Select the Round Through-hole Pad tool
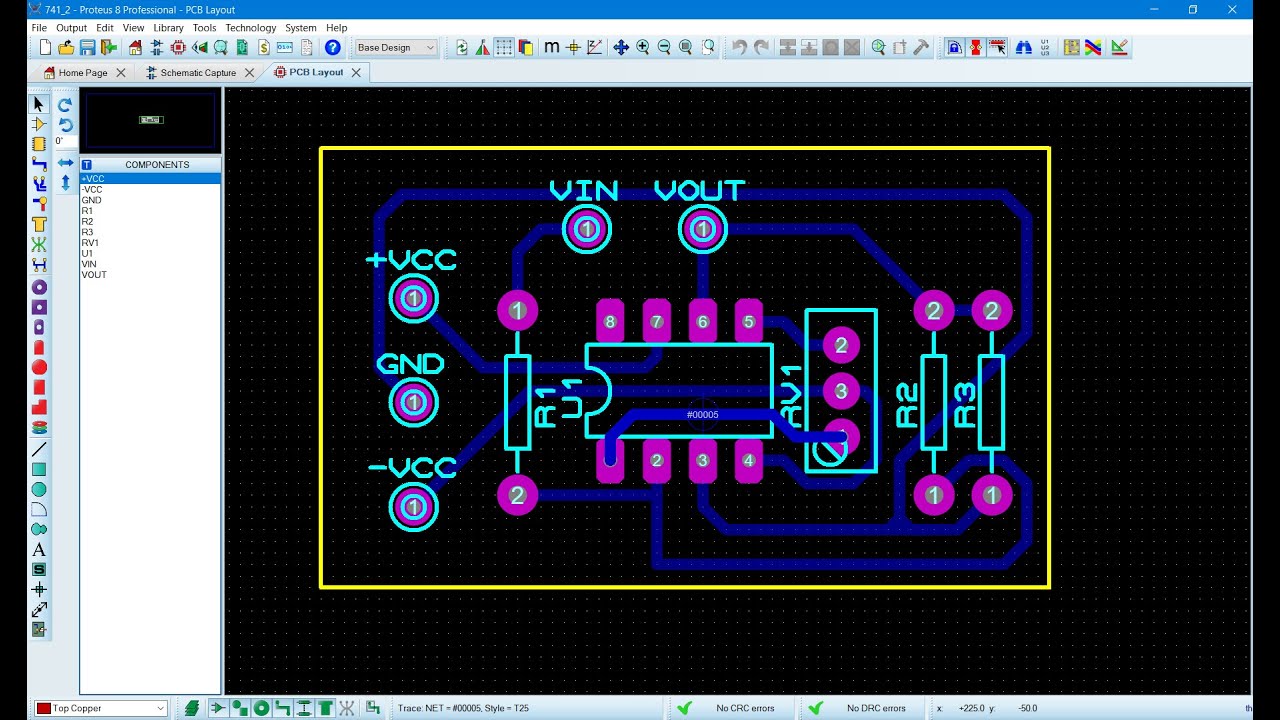The image size is (1280, 720). [39, 287]
